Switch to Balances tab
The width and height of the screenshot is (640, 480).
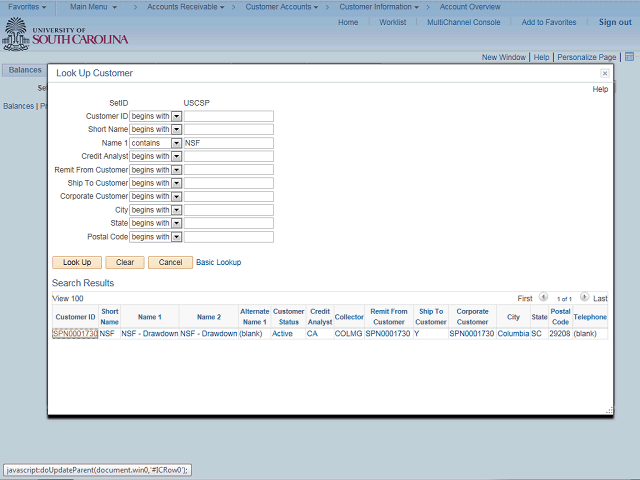[x=25, y=70]
